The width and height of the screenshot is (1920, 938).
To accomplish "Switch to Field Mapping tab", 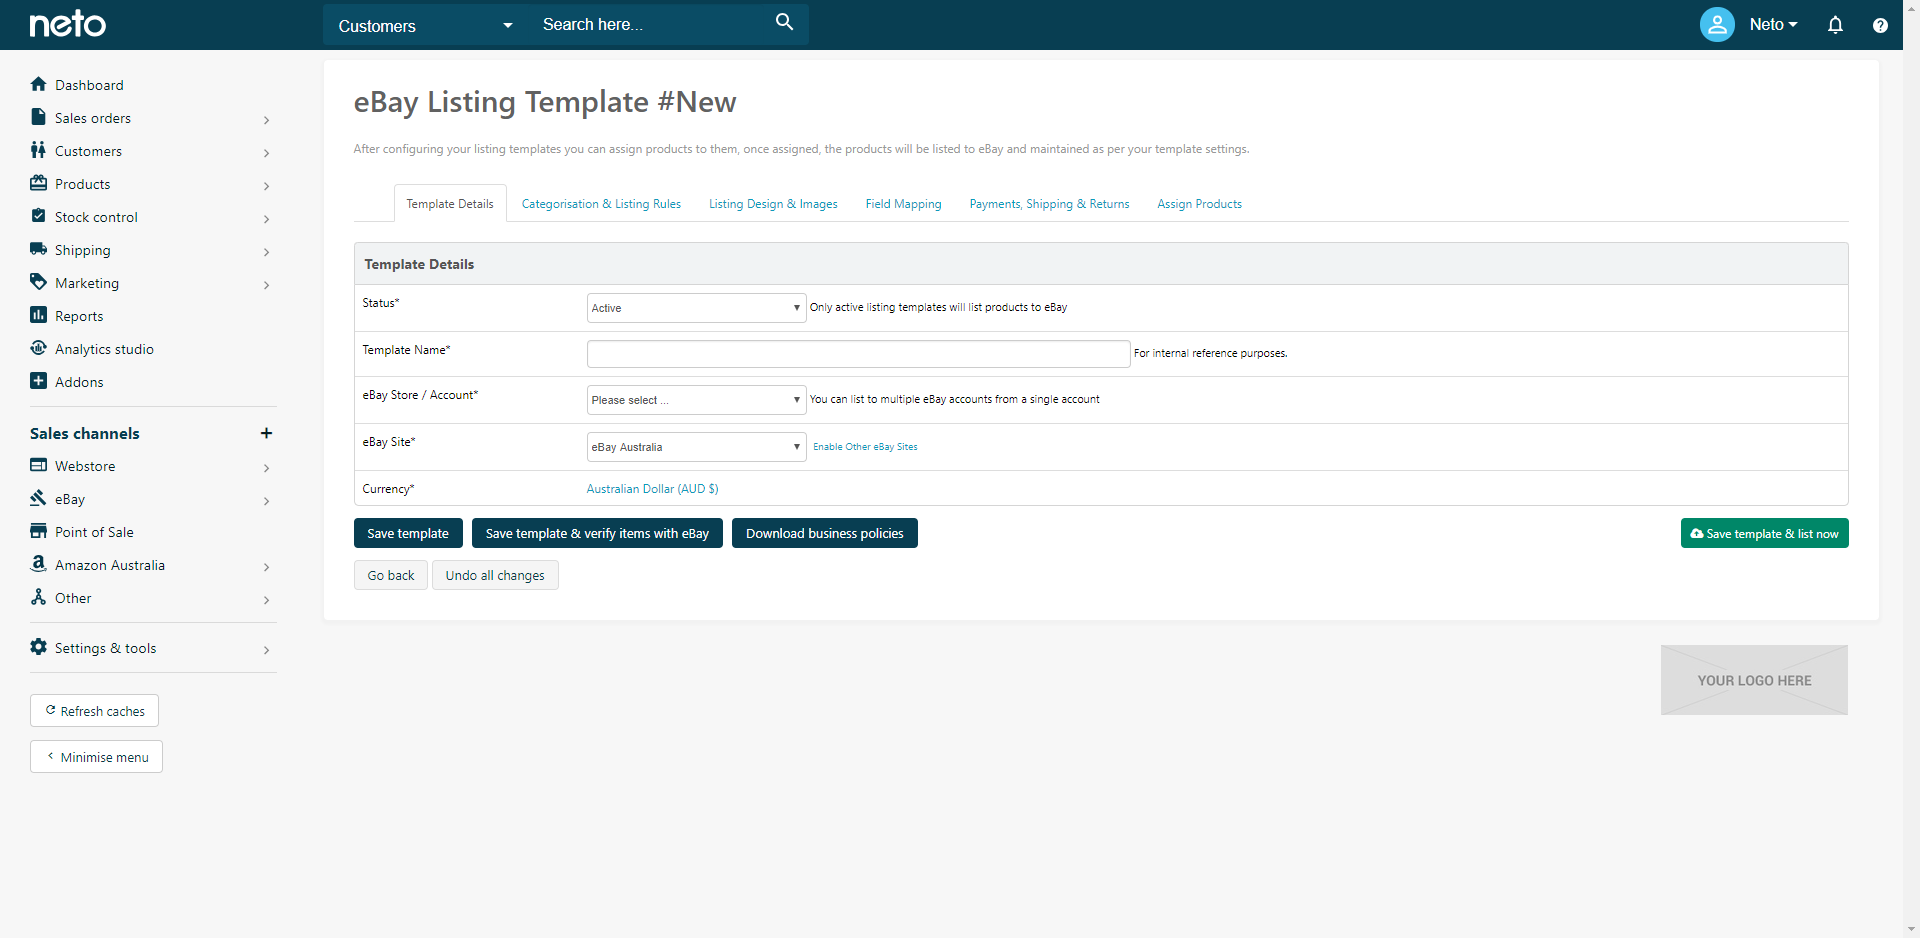I will [x=903, y=204].
